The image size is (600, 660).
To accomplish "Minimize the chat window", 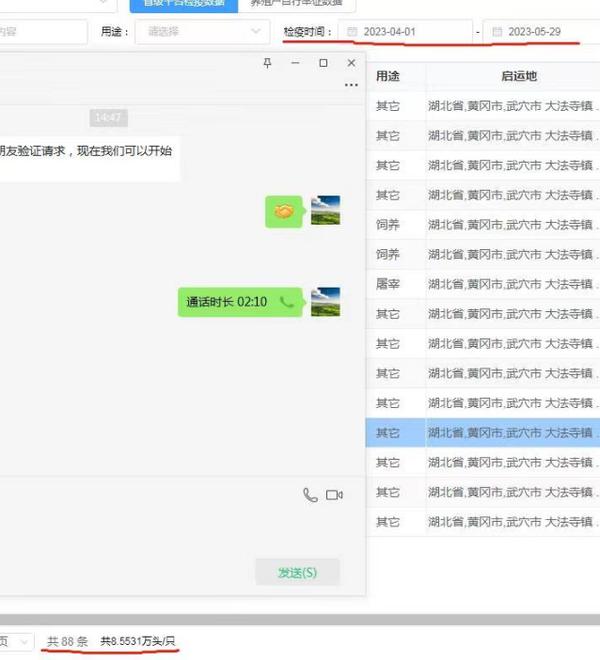I will pos(296,63).
